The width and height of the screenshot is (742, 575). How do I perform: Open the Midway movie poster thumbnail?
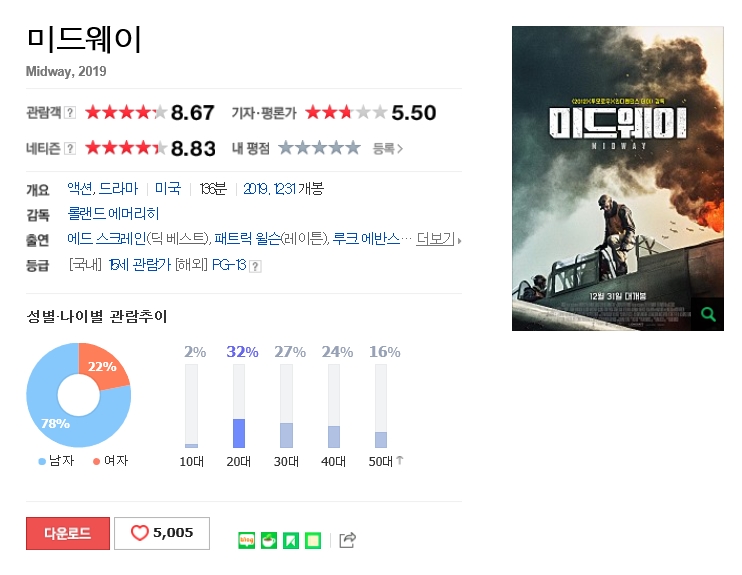point(618,178)
